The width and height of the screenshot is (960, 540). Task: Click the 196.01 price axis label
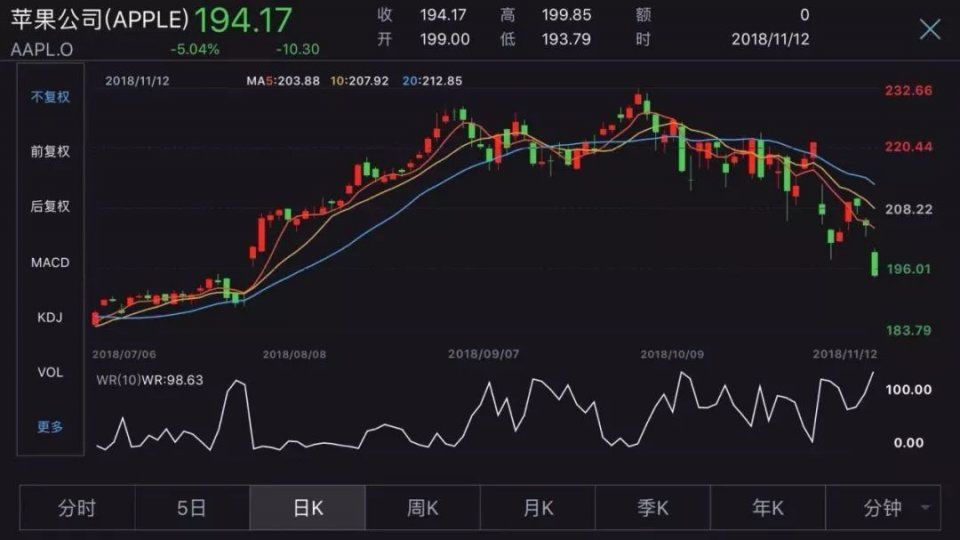[909, 269]
